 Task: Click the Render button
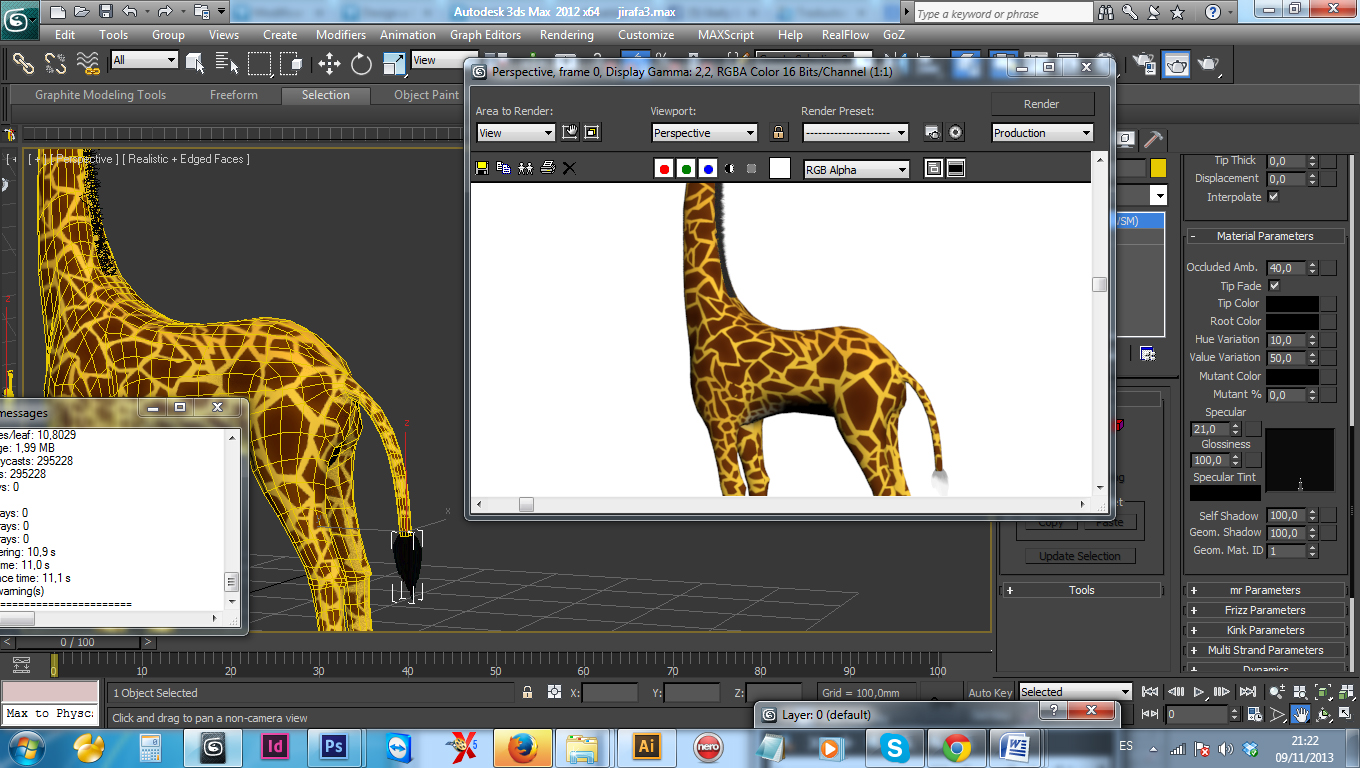1041,104
